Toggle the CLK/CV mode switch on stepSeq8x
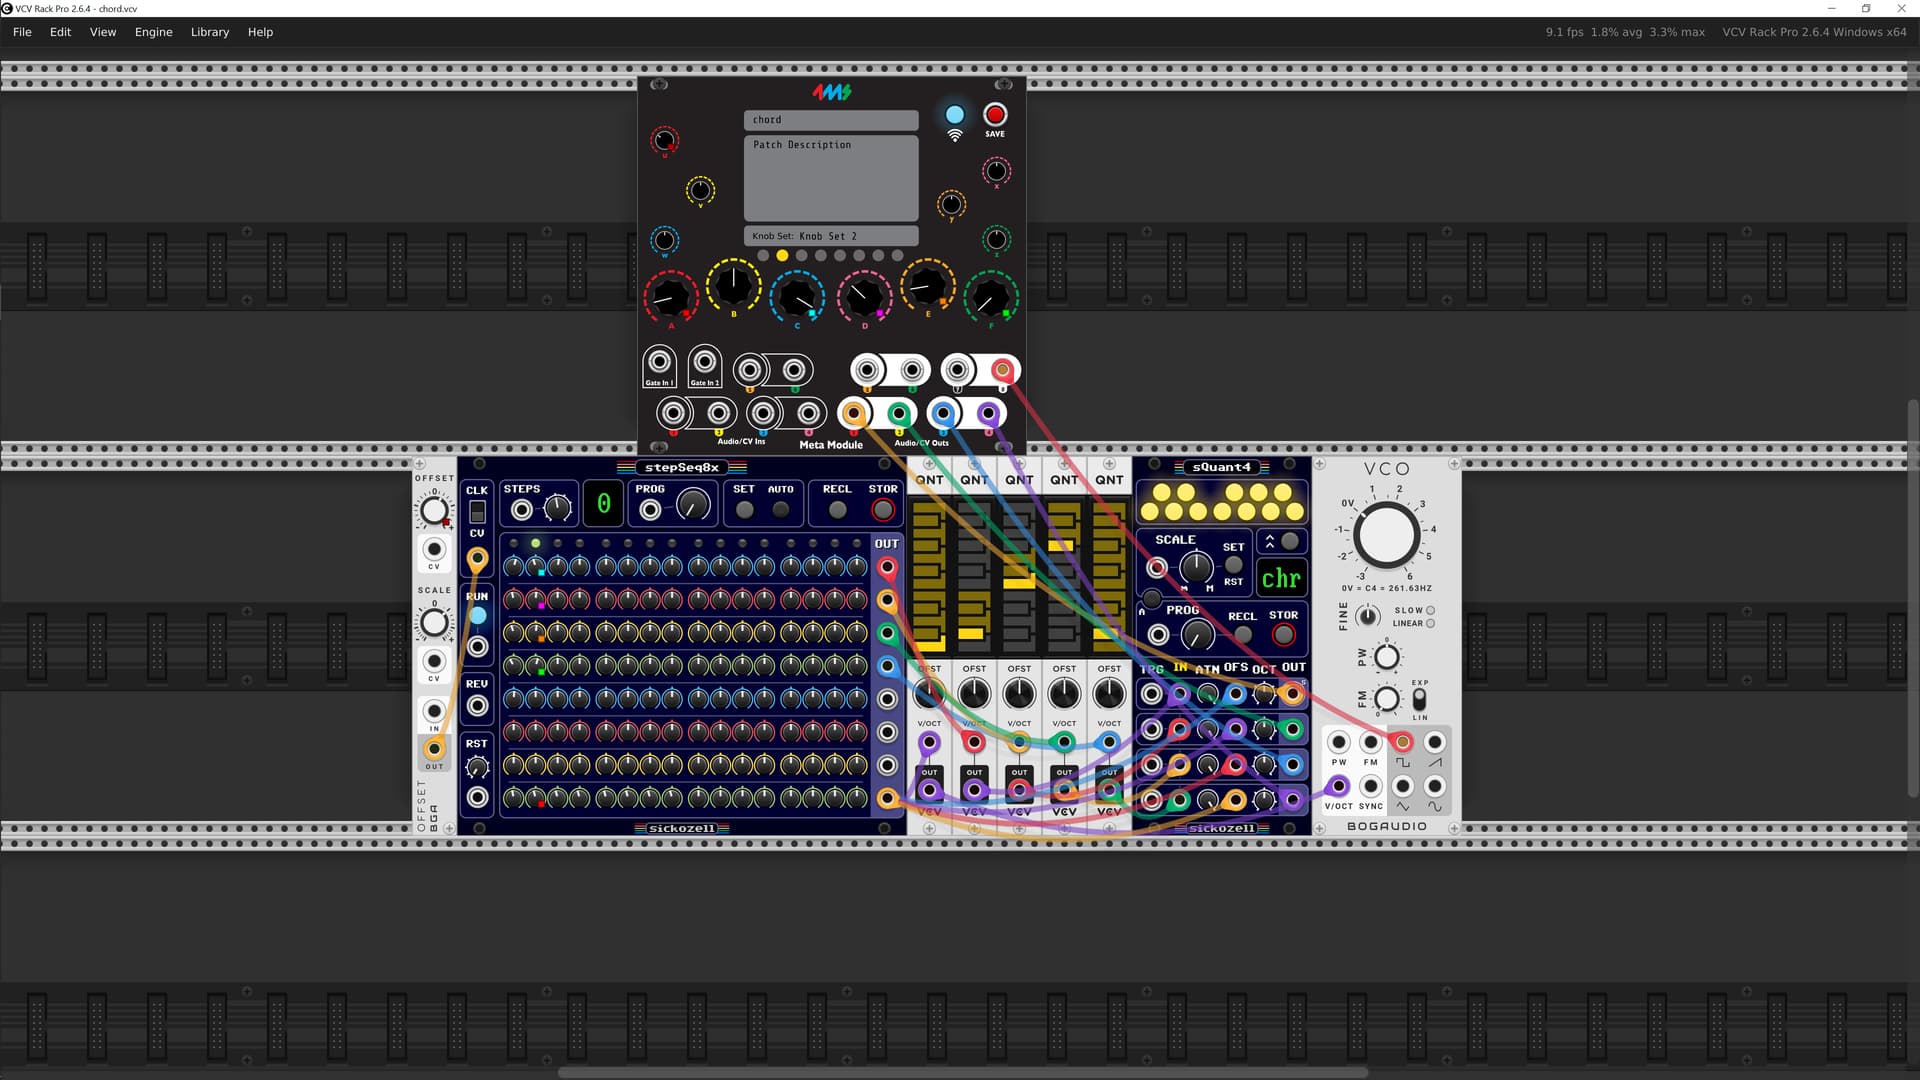The height and width of the screenshot is (1080, 1920). 478,512
